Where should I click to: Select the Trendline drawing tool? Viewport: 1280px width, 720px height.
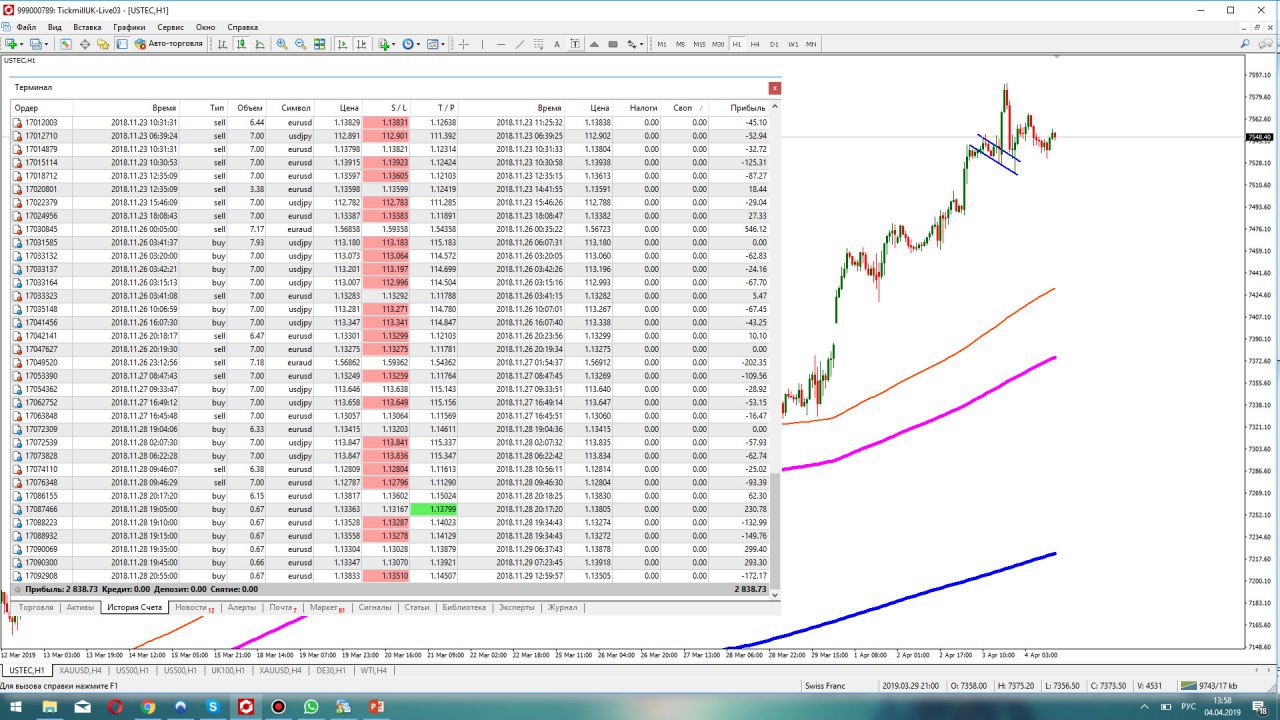point(520,44)
